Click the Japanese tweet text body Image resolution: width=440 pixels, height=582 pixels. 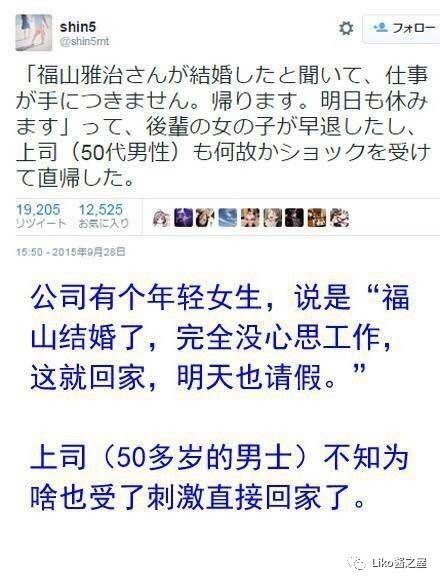(x=223, y=127)
